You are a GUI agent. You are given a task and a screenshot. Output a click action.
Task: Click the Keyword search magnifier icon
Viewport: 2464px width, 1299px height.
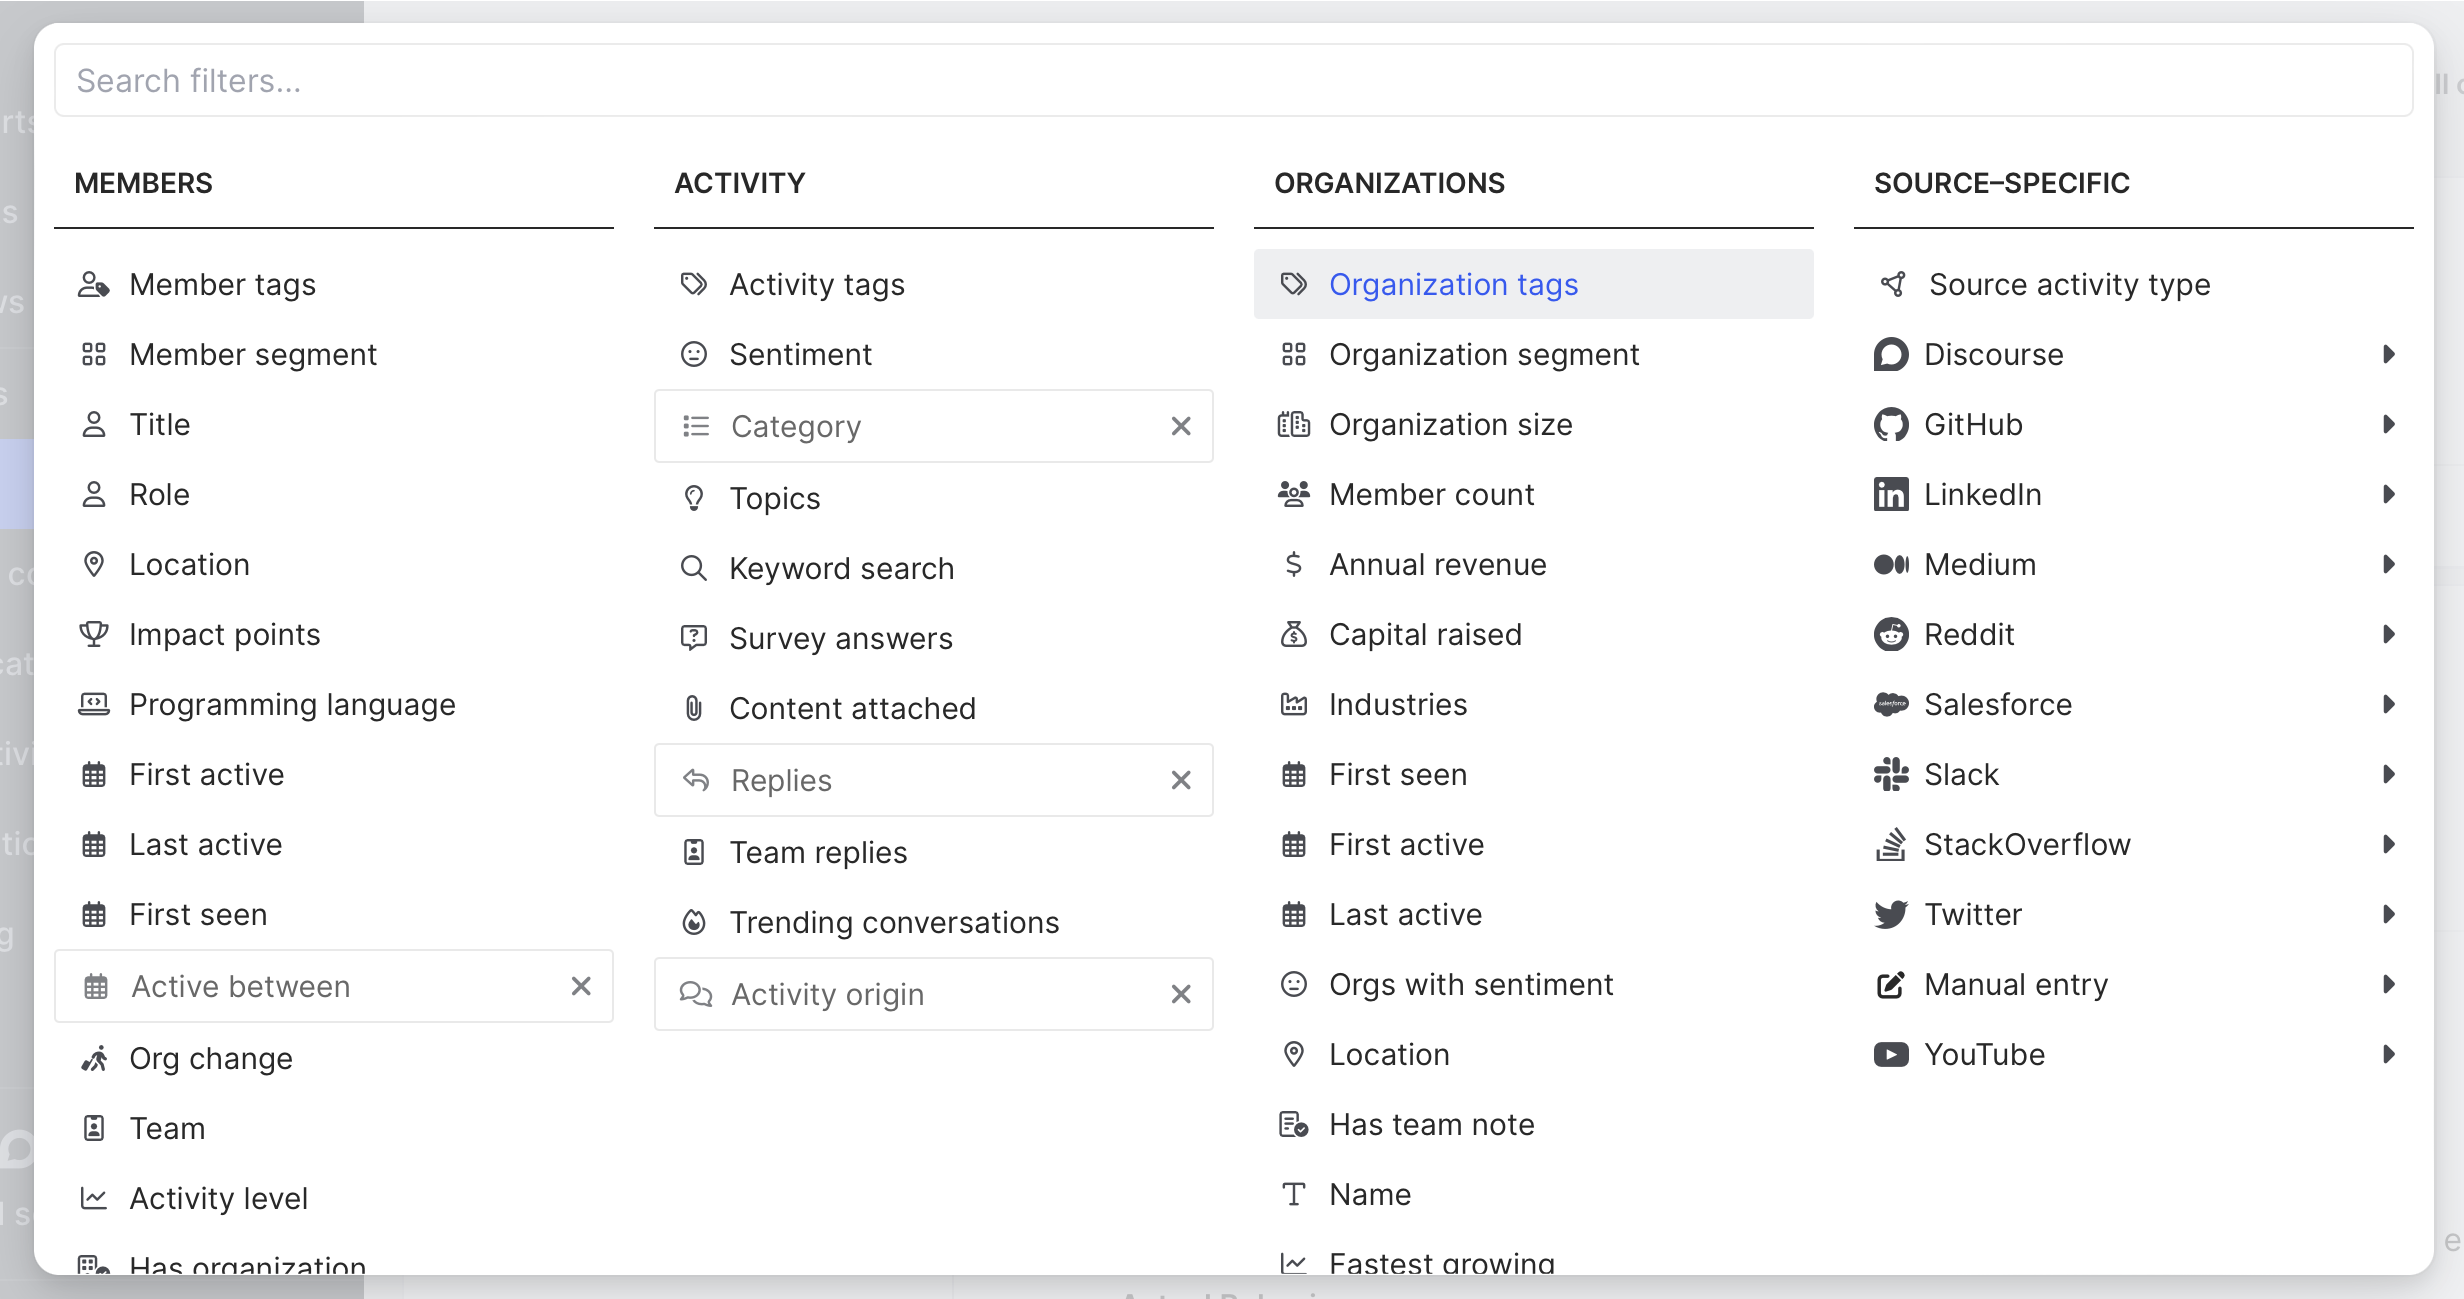coord(694,569)
